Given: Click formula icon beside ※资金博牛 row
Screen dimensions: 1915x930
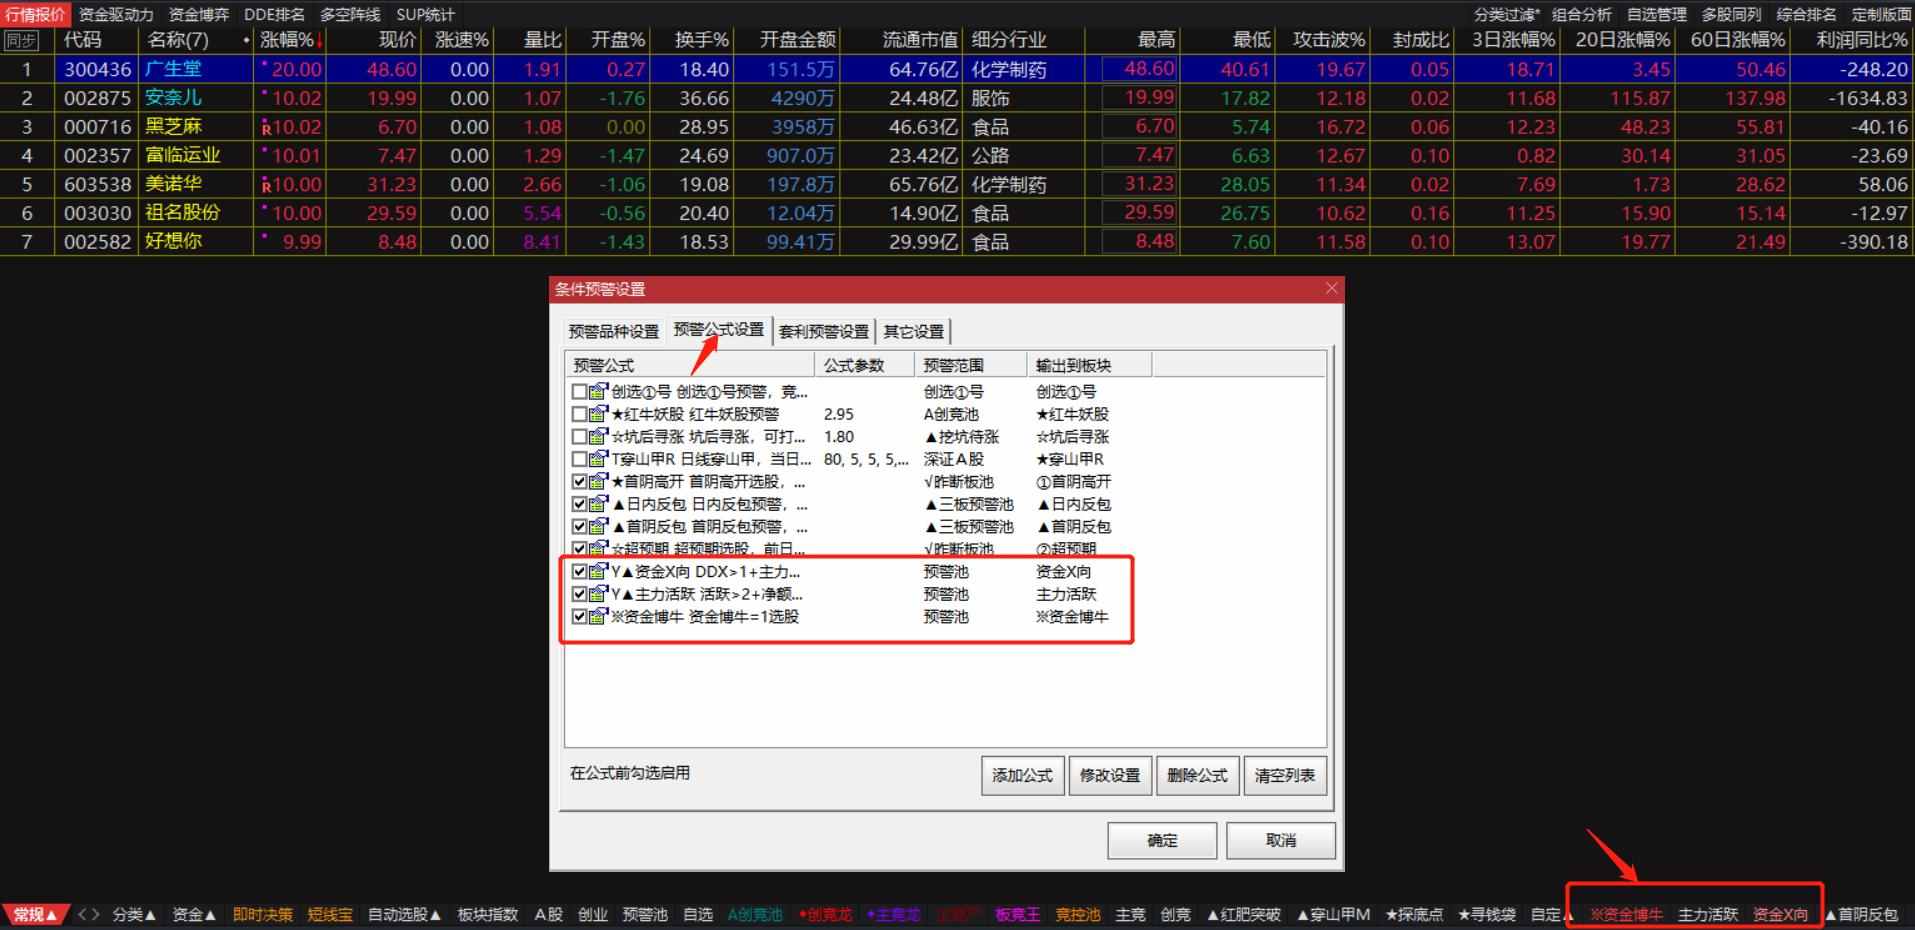Looking at the screenshot, I should tap(598, 616).
